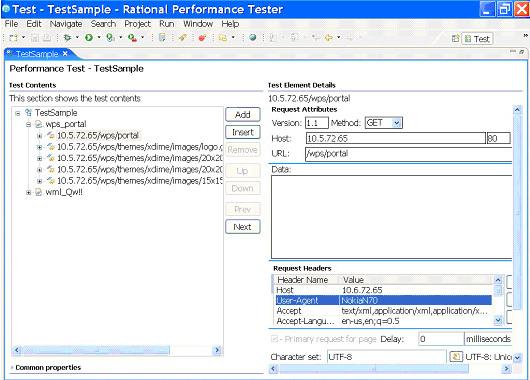Viewport: 530px width, 380px height.
Task: Click the Profile launch icon
Action: click(x=110, y=38)
